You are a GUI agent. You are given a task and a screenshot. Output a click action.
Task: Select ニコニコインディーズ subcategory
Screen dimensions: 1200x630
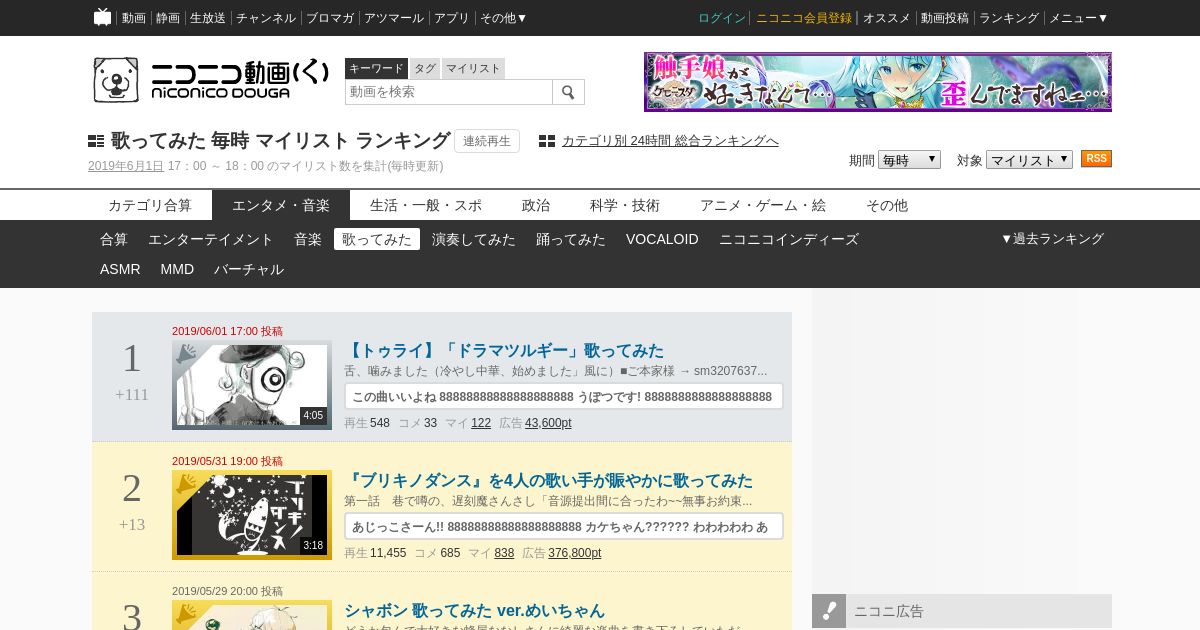pos(789,239)
